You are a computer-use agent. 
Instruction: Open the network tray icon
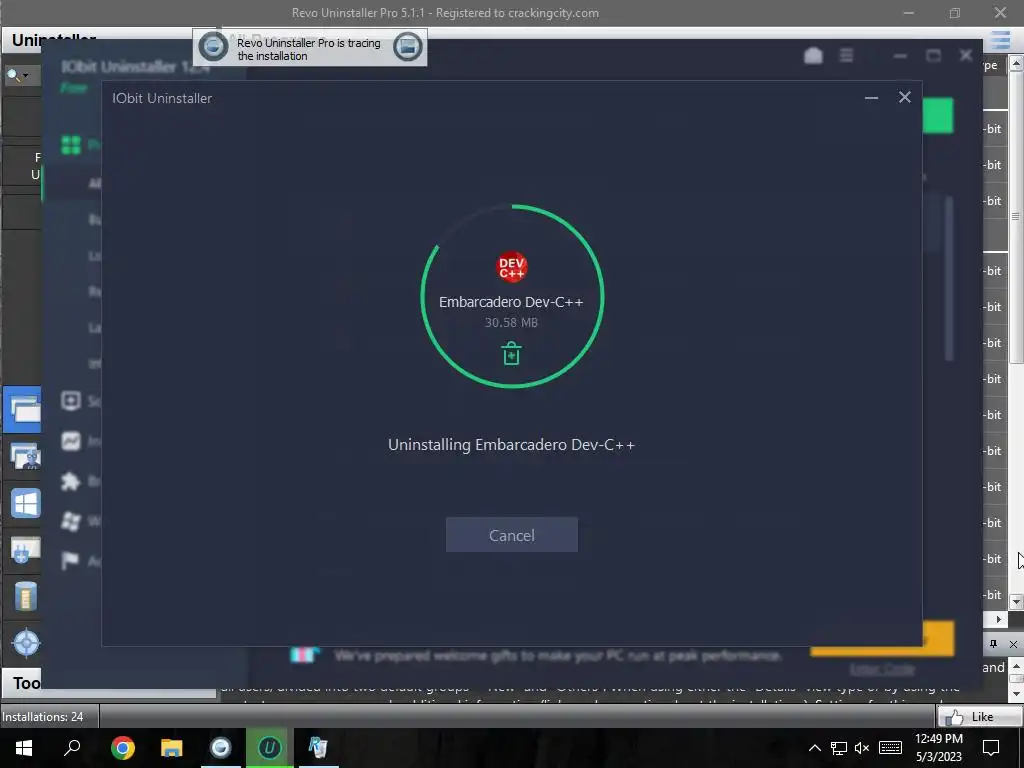pyautogui.click(x=839, y=748)
